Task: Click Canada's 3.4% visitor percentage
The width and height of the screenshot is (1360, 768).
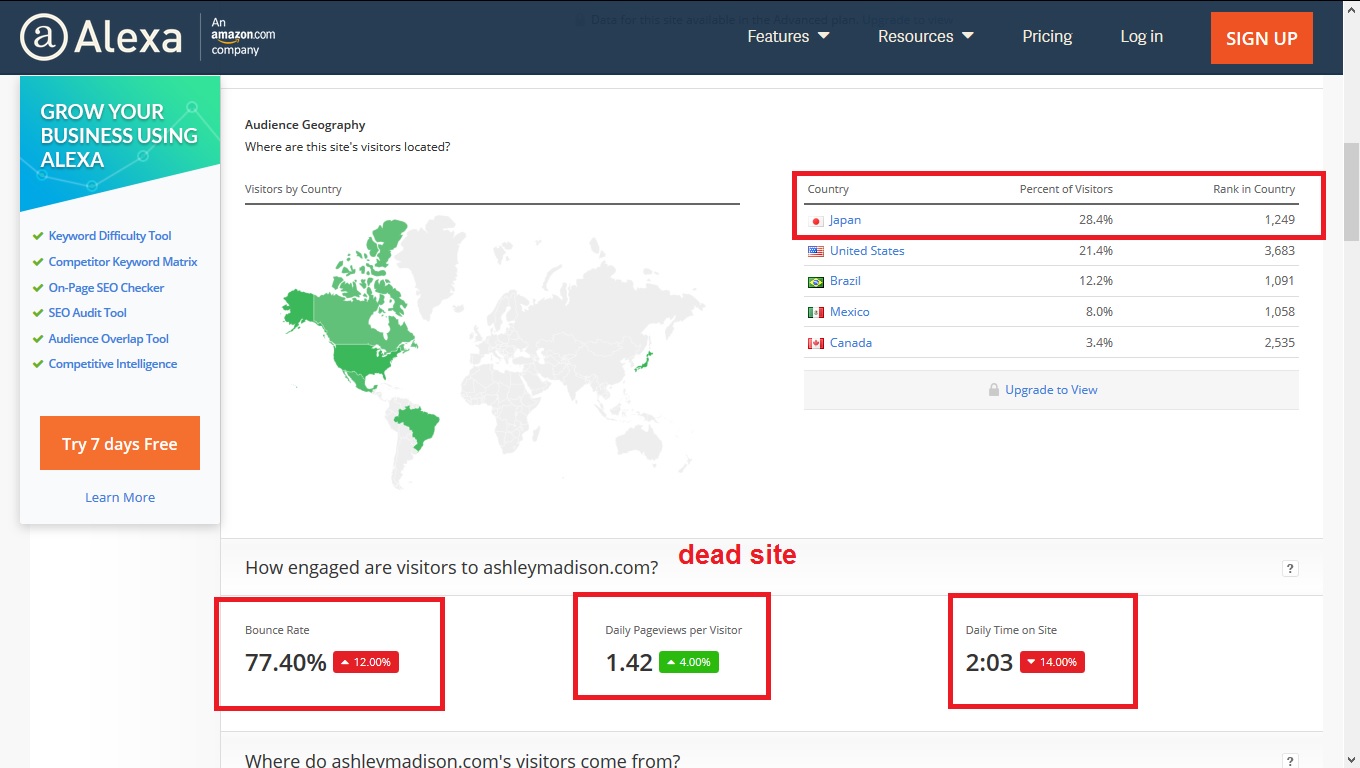Action: pyautogui.click(x=1099, y=343)
